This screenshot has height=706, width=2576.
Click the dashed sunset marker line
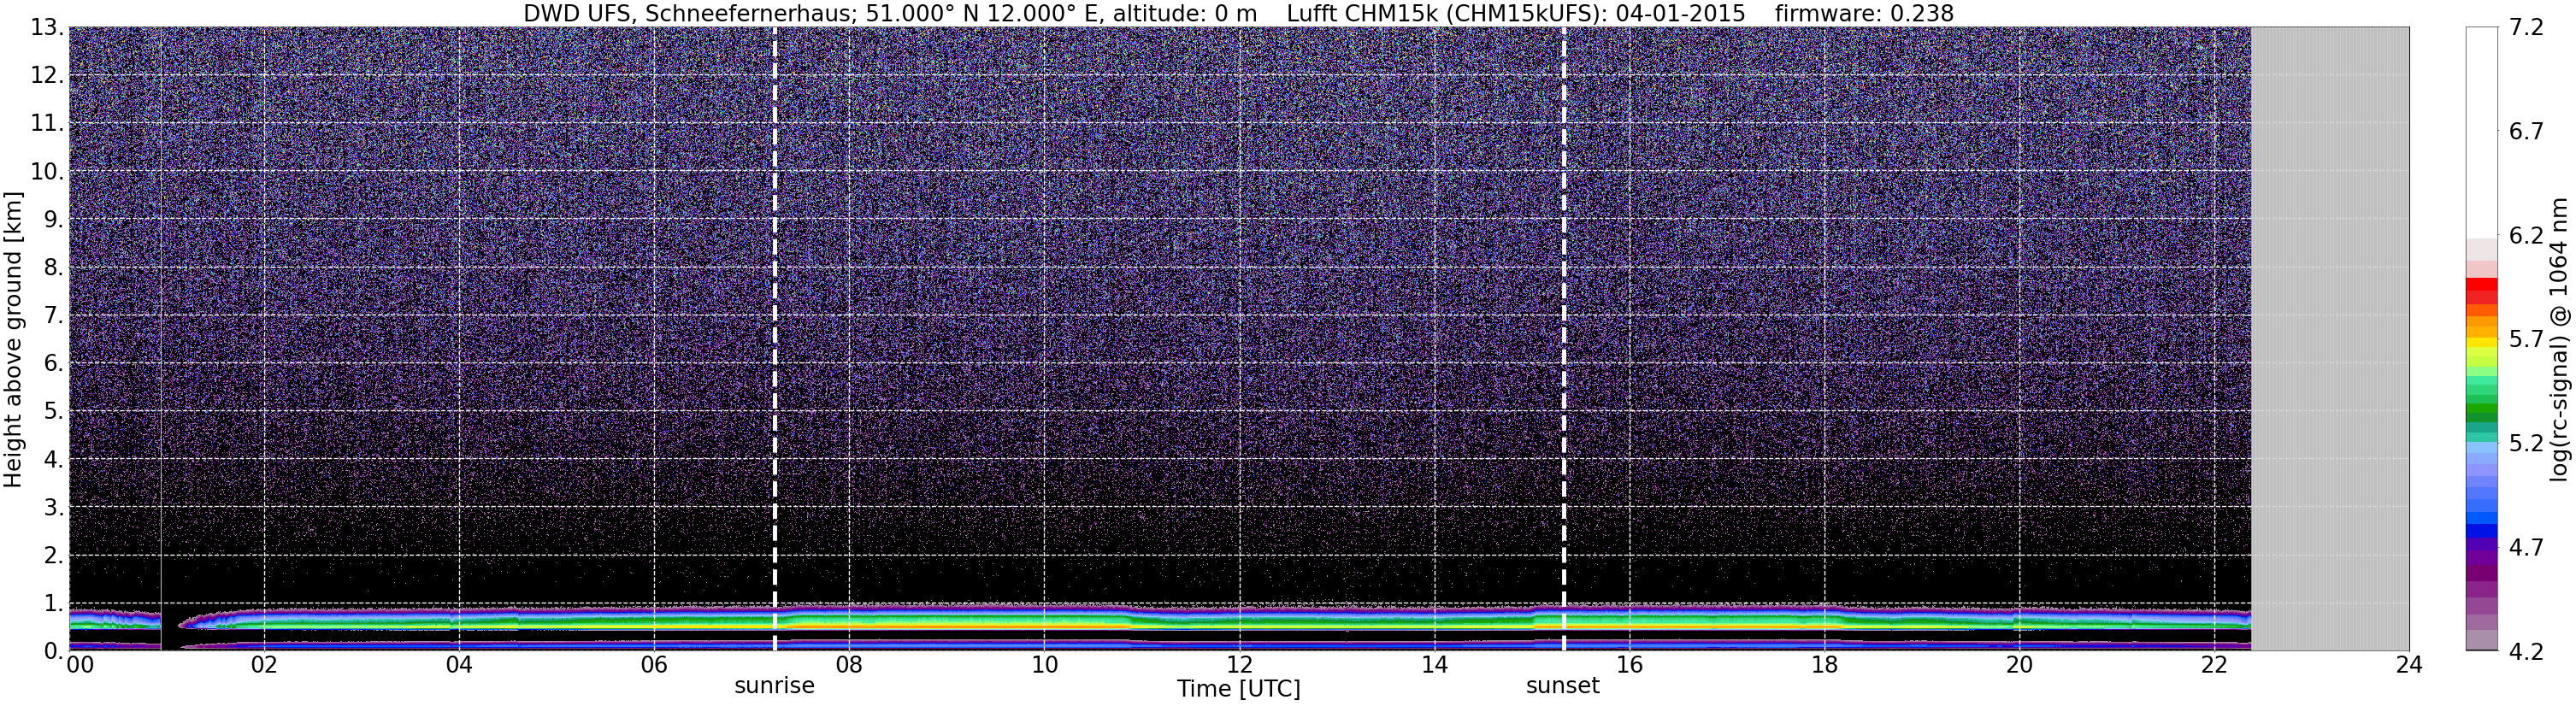pyautogui.click(x=1563, y=338)
